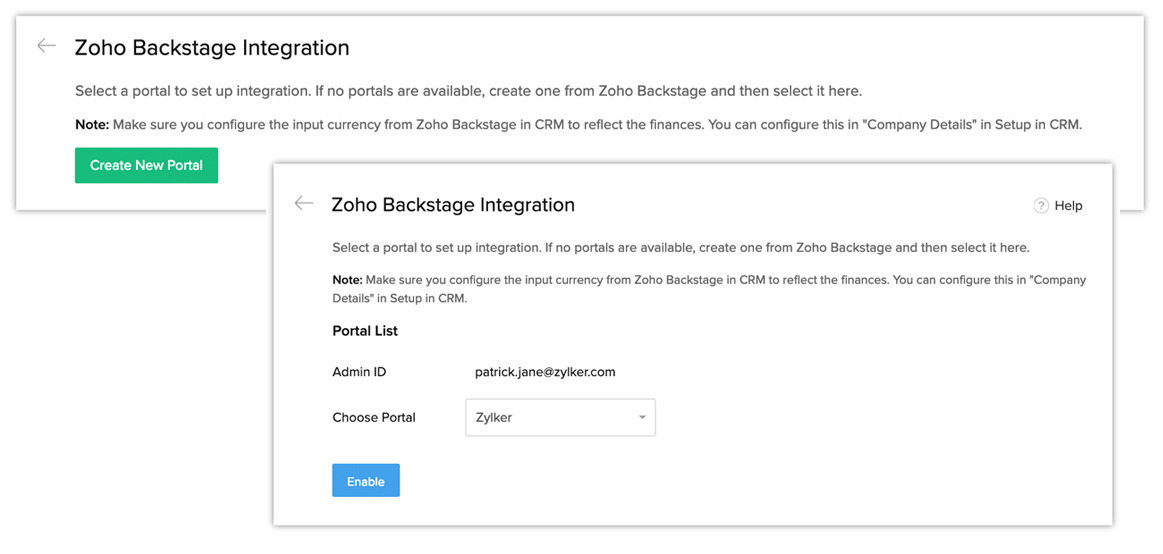Click the rear panel's Select a portal description
1163x554 pixels.
point(468,91)
